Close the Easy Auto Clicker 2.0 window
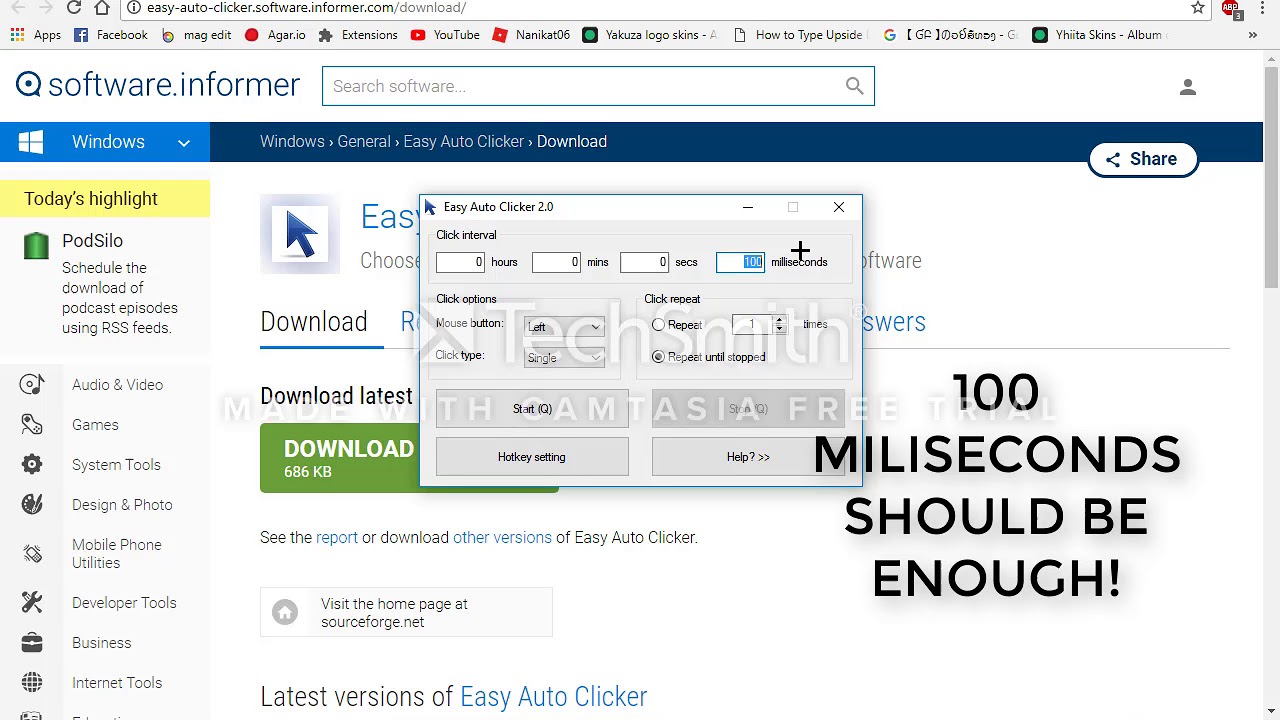The image size is (1280, 720). 839,207
